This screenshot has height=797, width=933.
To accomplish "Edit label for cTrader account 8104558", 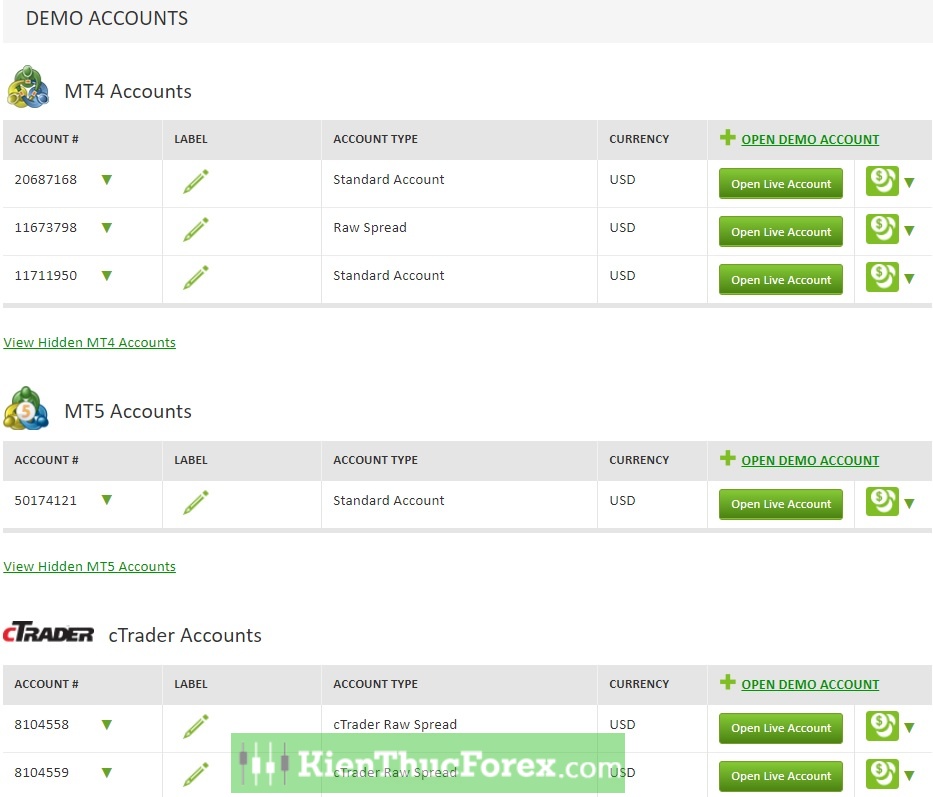I will point(196,726).
